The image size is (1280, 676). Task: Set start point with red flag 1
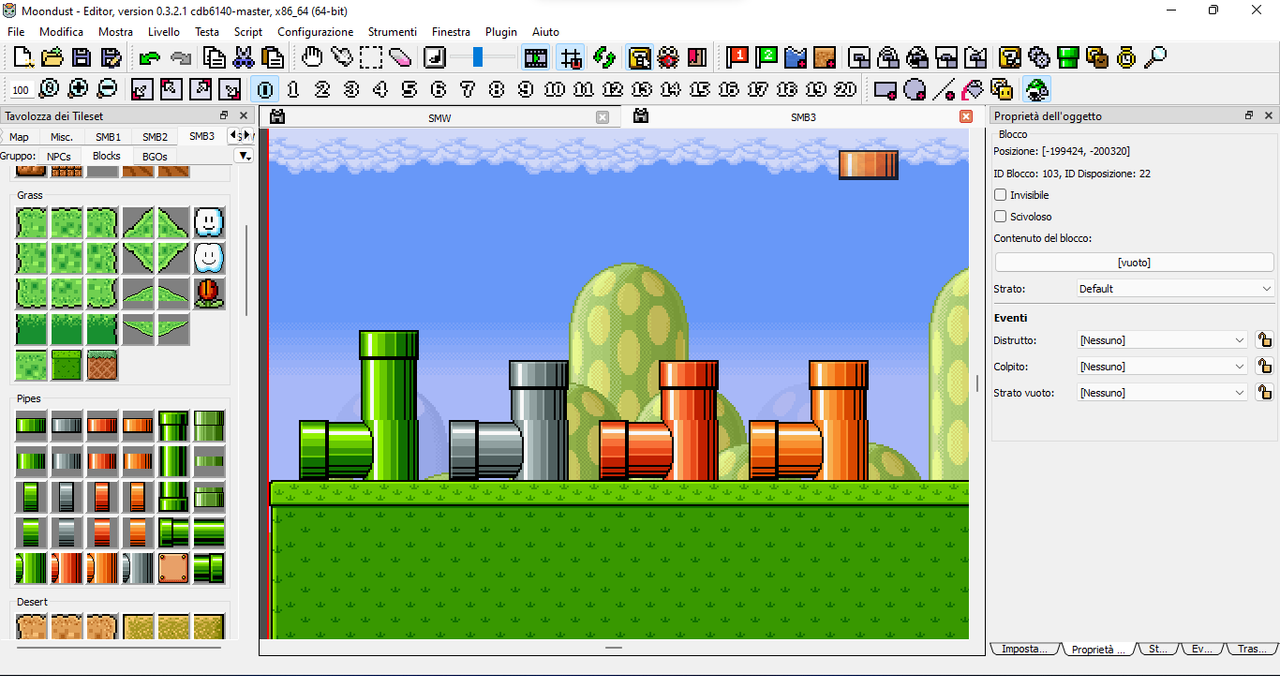(738, 58)
